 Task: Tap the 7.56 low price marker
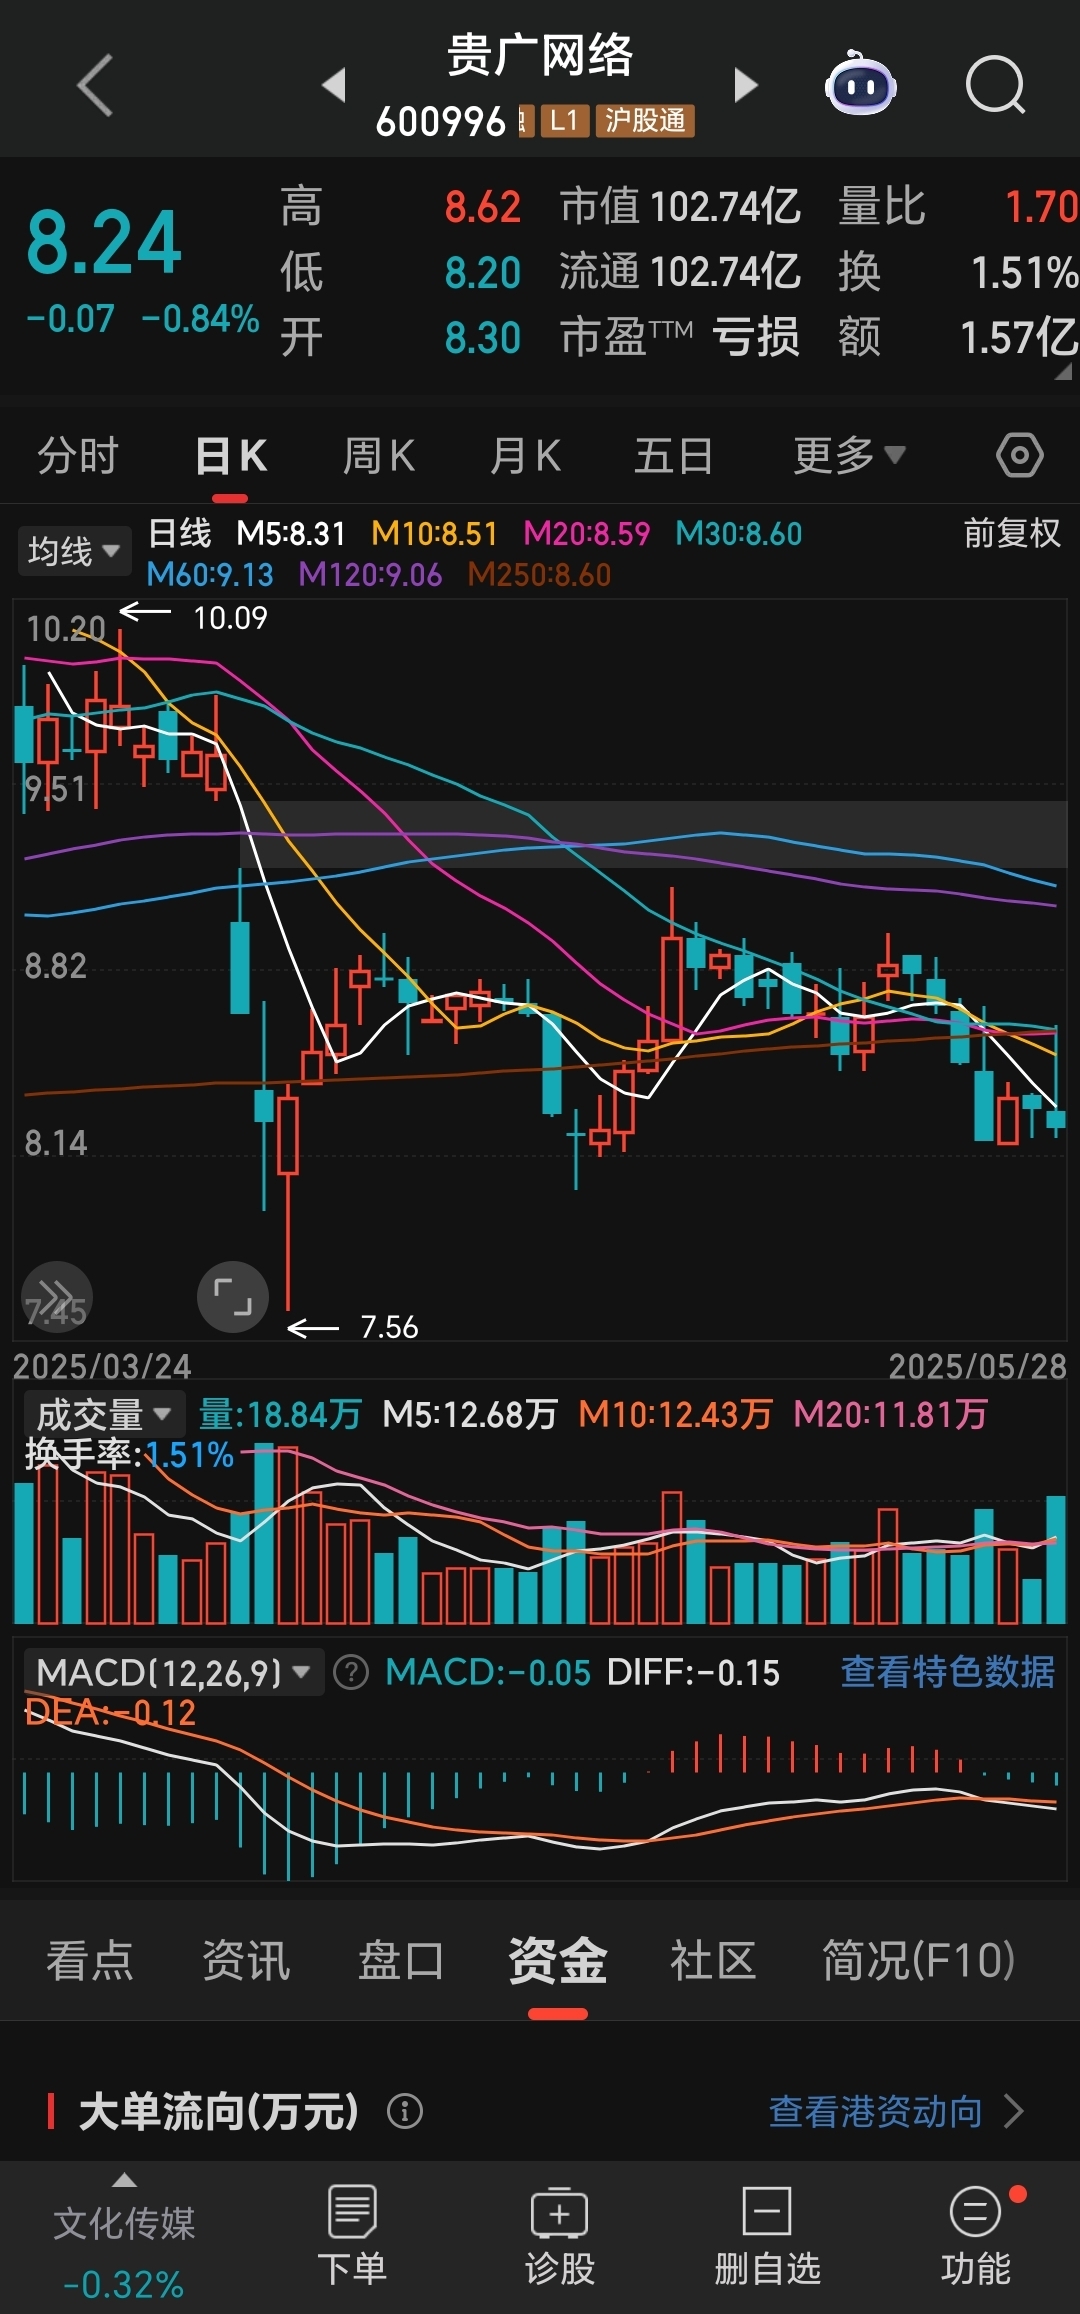coord(389,1327)
